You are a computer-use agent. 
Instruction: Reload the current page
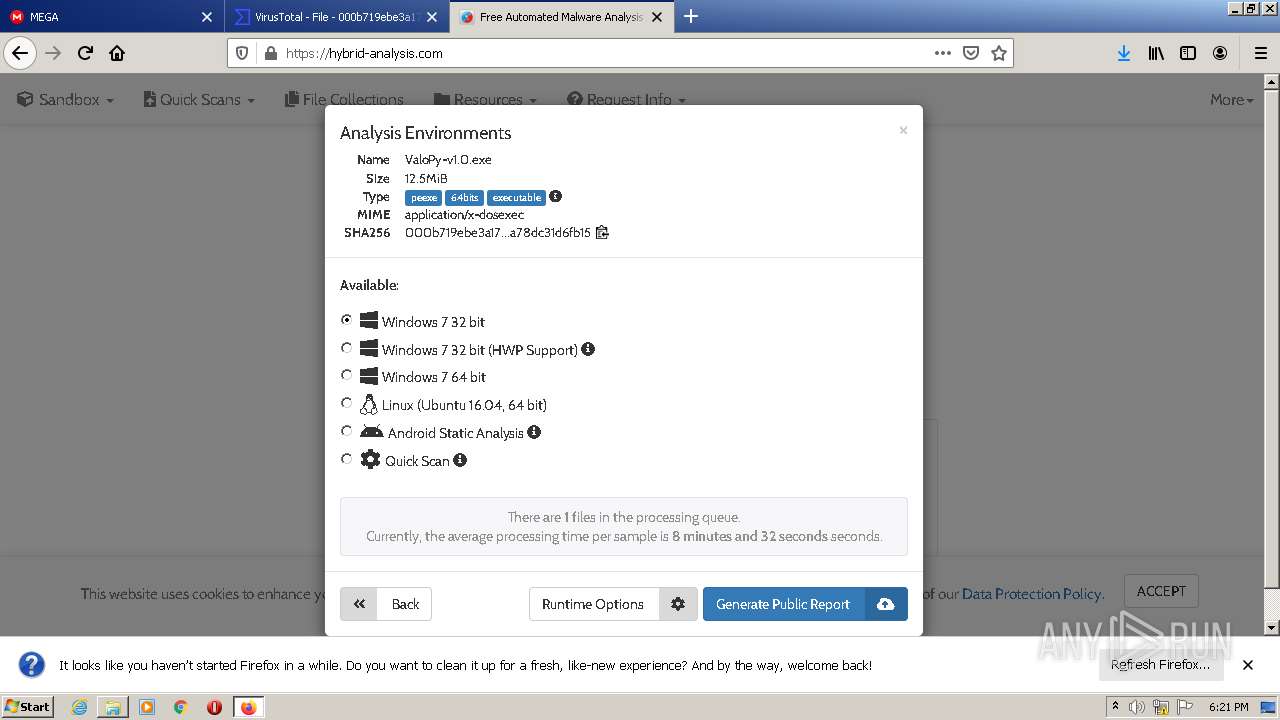pos(85,53)
